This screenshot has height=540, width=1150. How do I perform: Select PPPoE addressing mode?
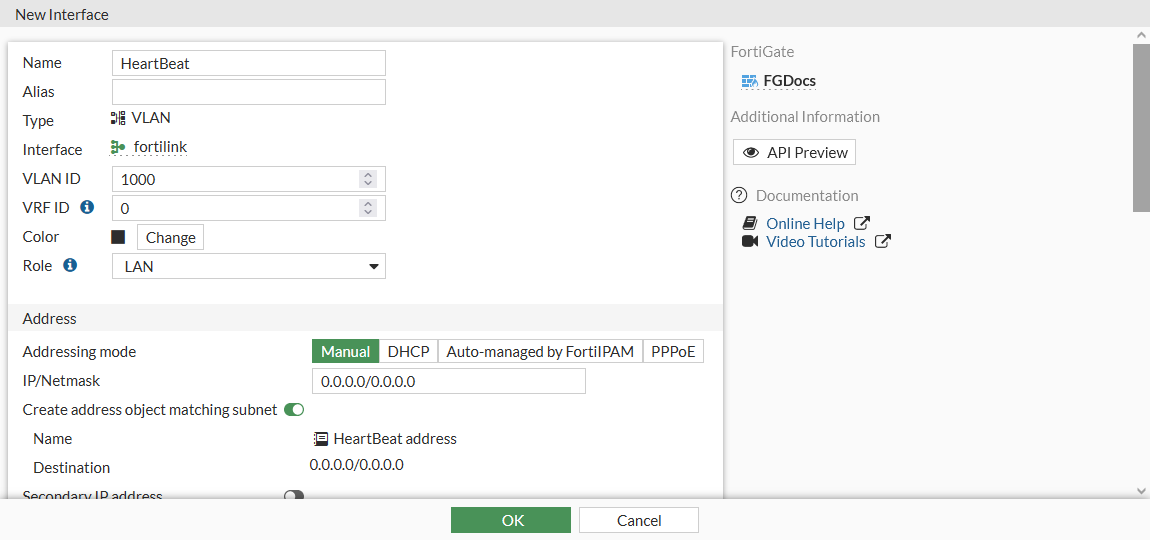[x=673, y=352]
